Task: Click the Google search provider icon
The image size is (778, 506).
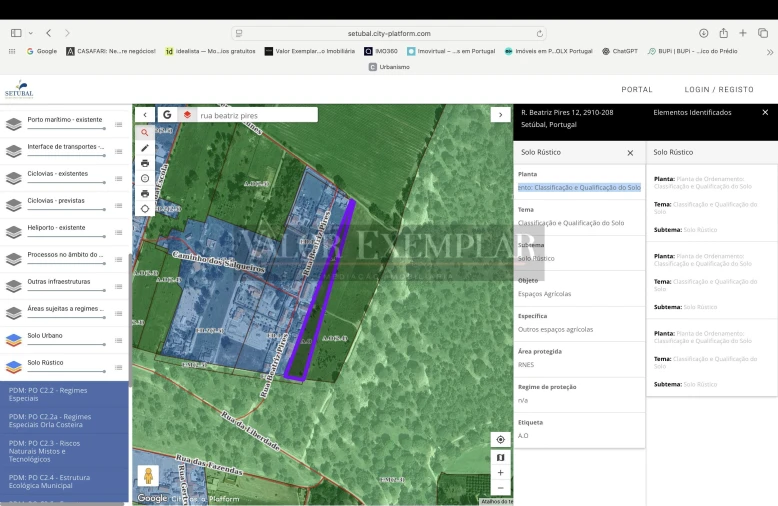Action: coord(167,115)
